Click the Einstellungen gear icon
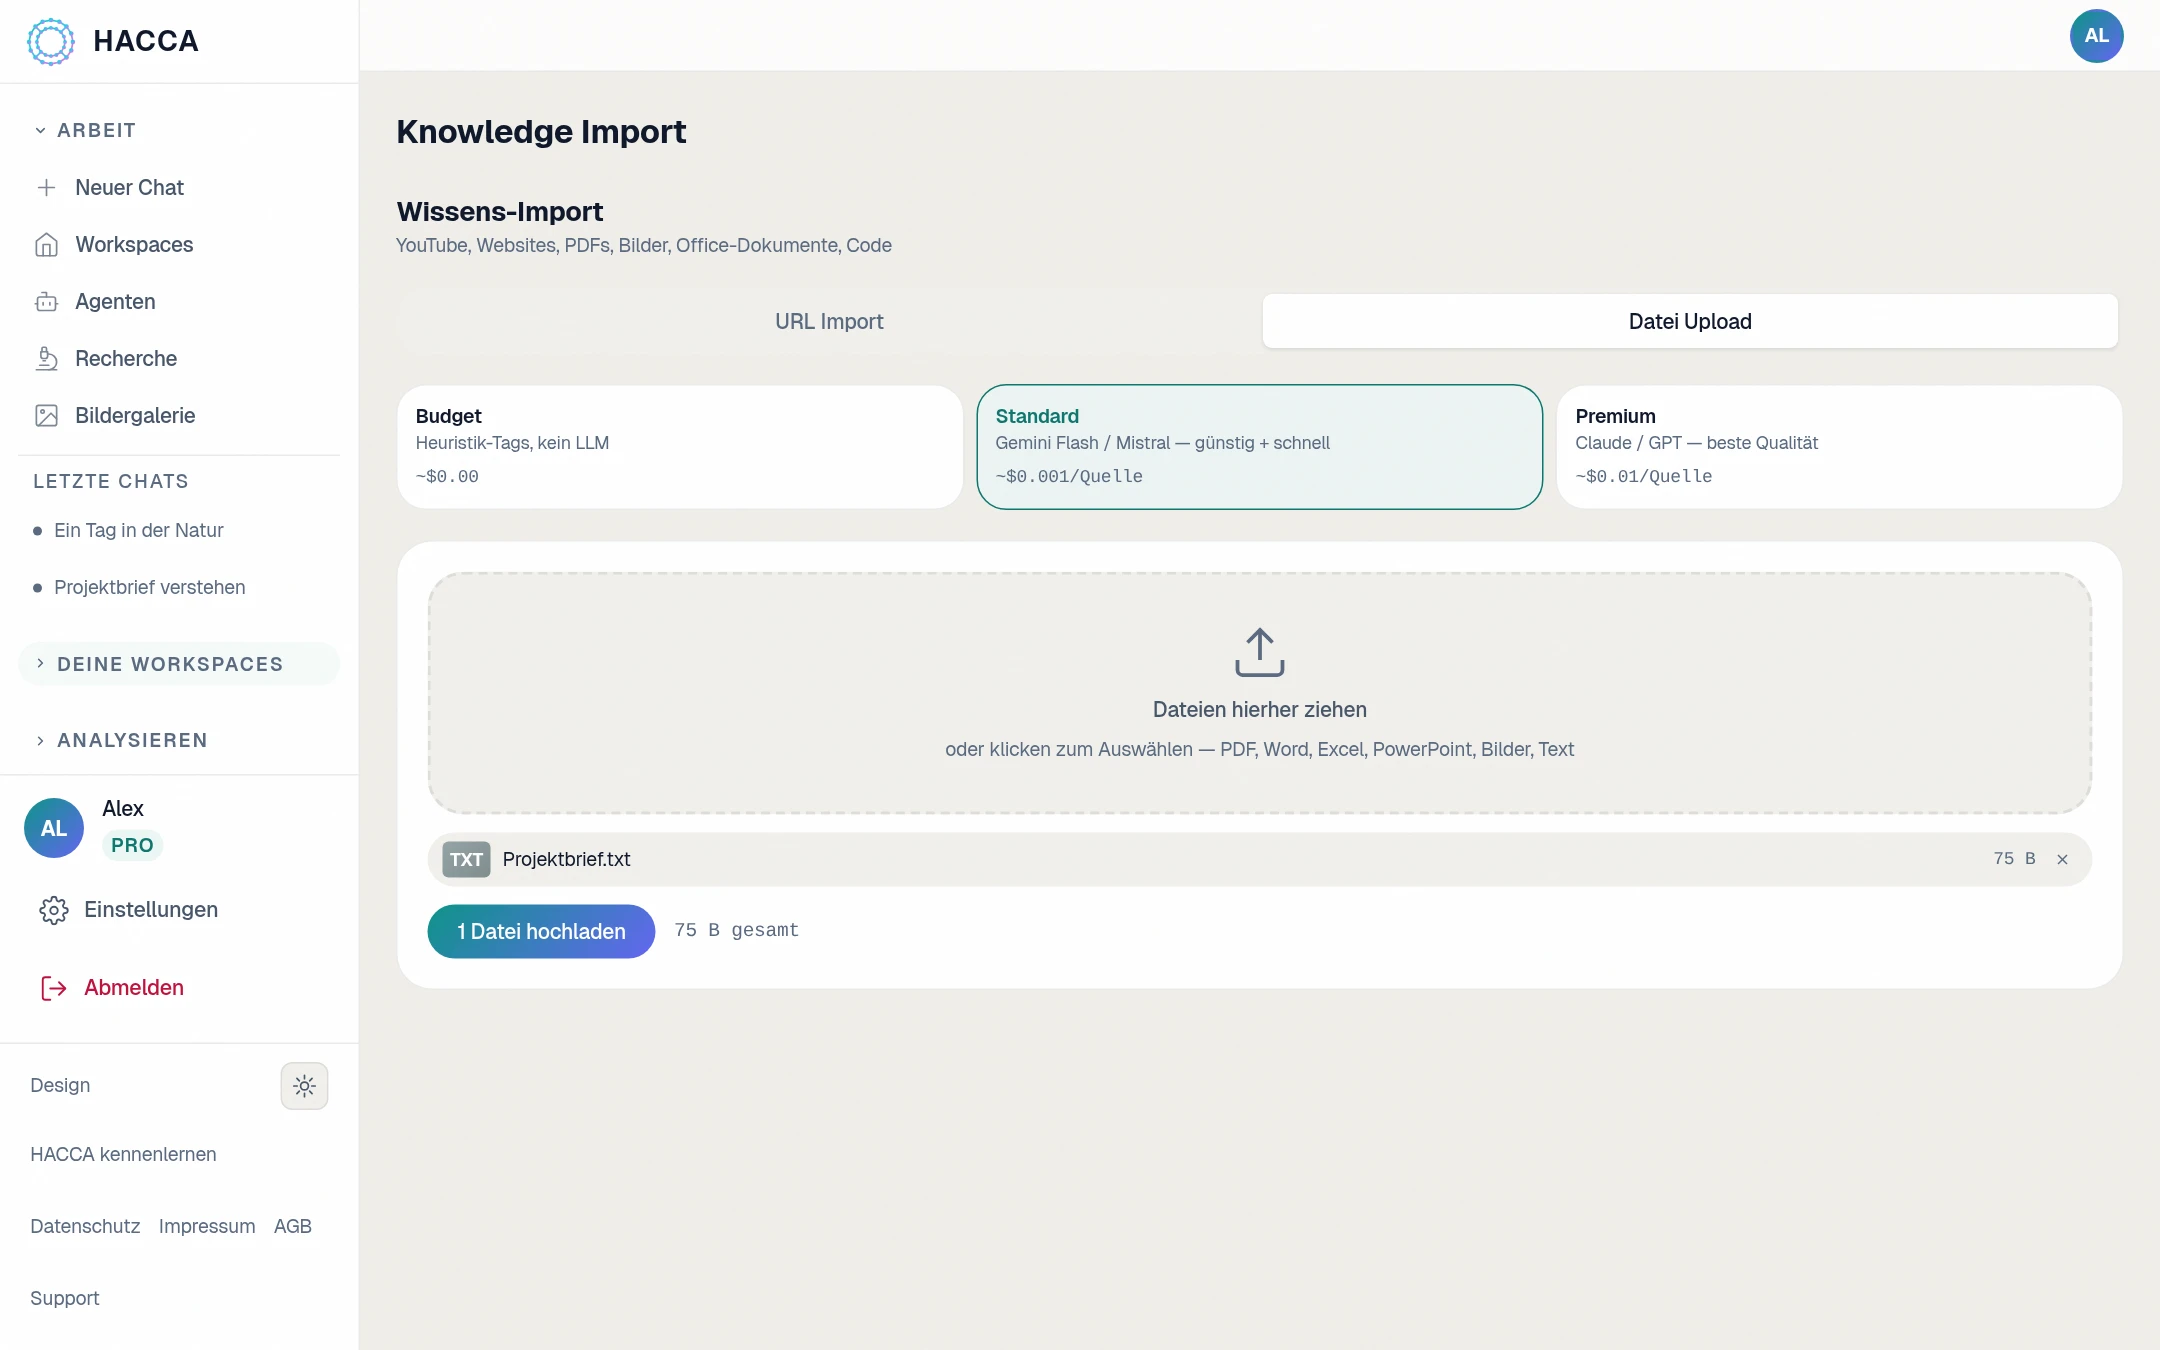The width and height of the screenshot is (2160, 1350). coord(54,910)
